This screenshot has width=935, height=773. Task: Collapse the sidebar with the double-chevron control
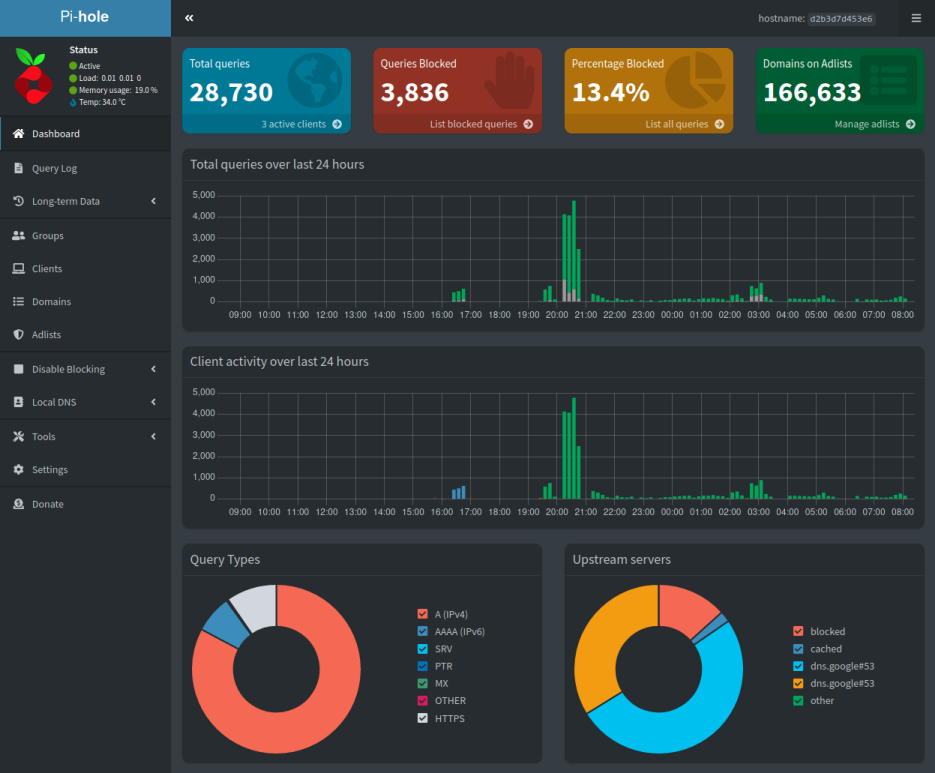pyautogui.click(x=189, y=17)
